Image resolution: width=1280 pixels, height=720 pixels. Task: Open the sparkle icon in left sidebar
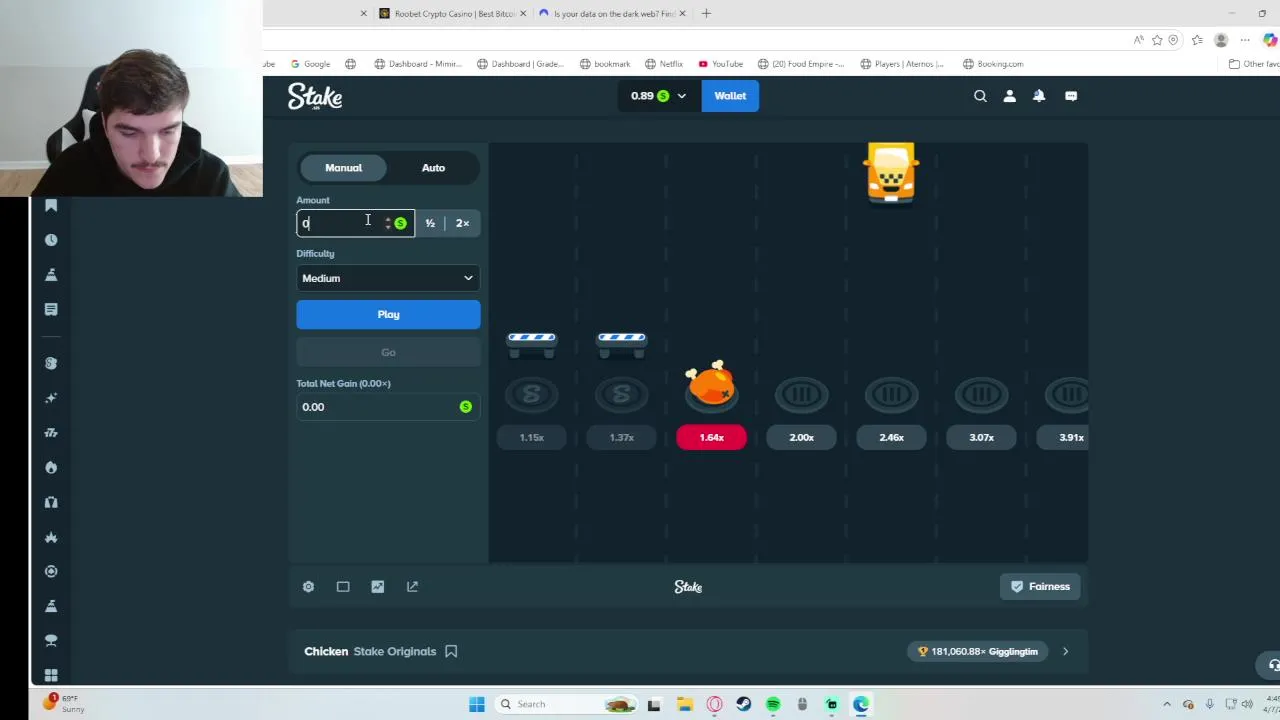(x=51, y=398)
